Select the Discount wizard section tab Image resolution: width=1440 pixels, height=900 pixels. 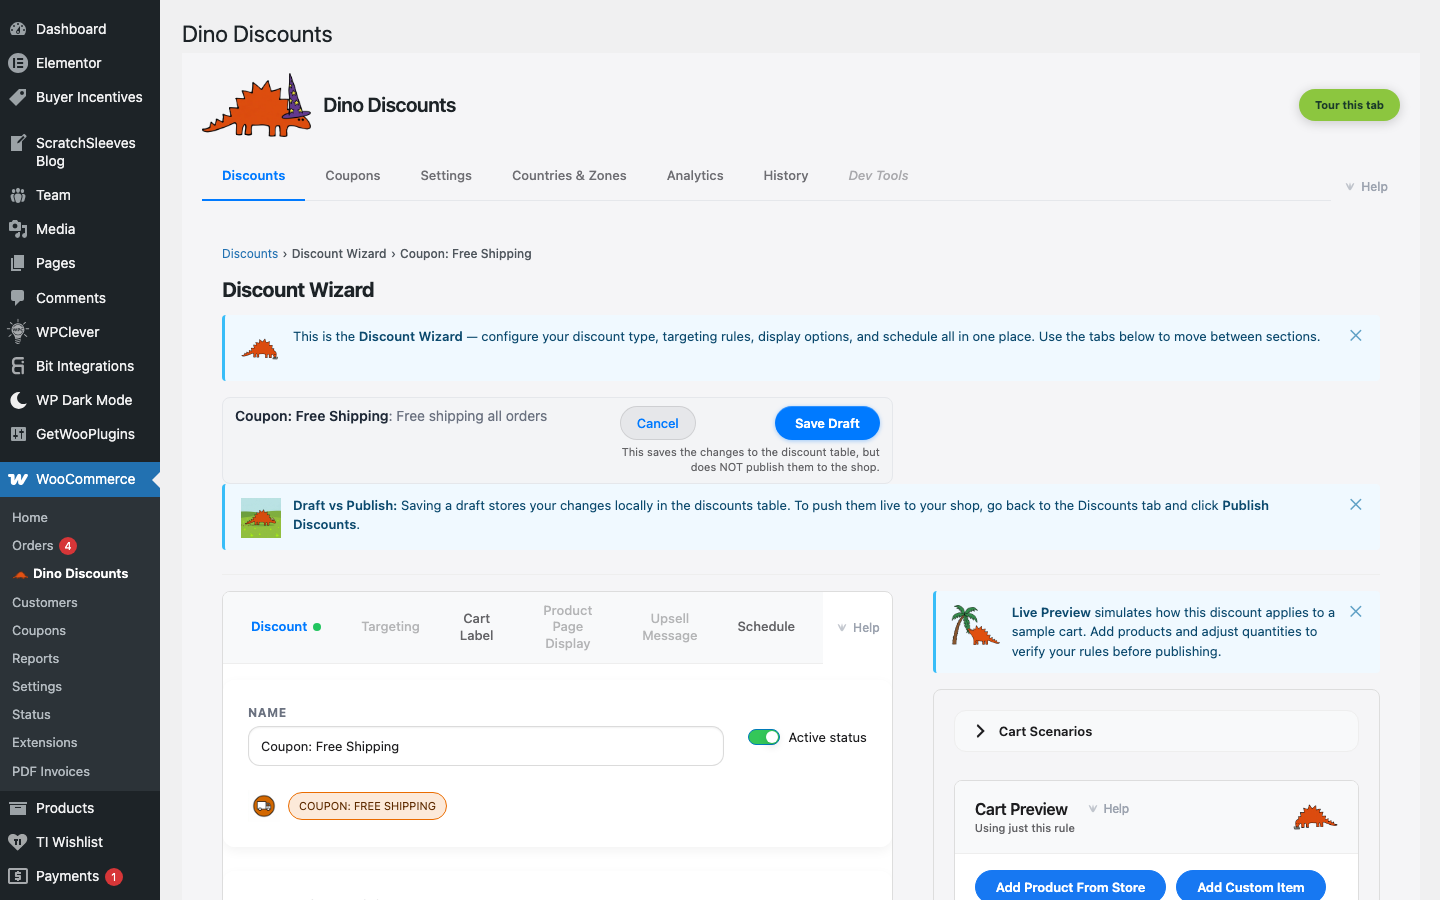pyautogui.click(x=286, y=627)
